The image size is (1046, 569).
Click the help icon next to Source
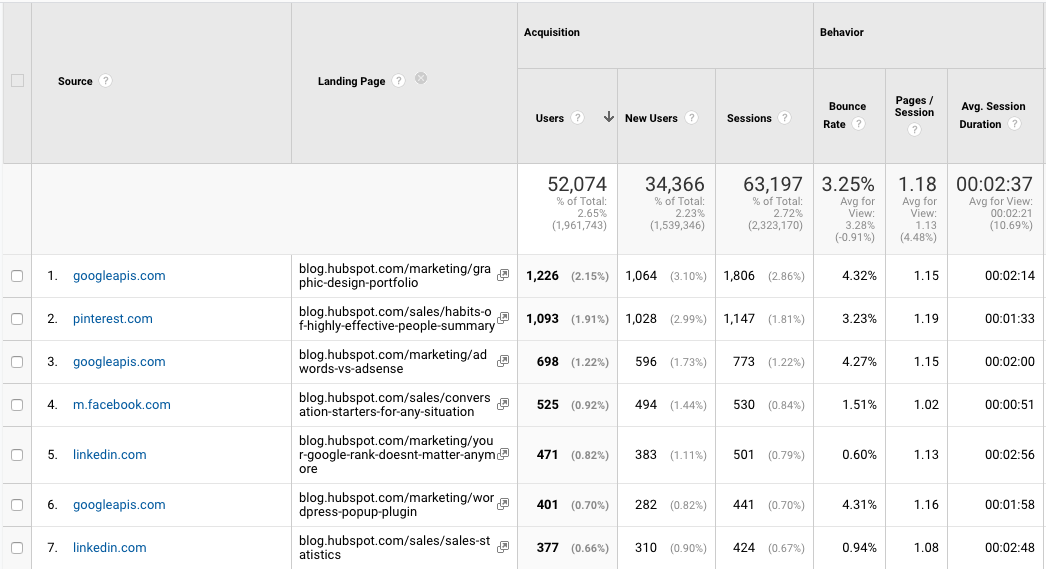106,81
